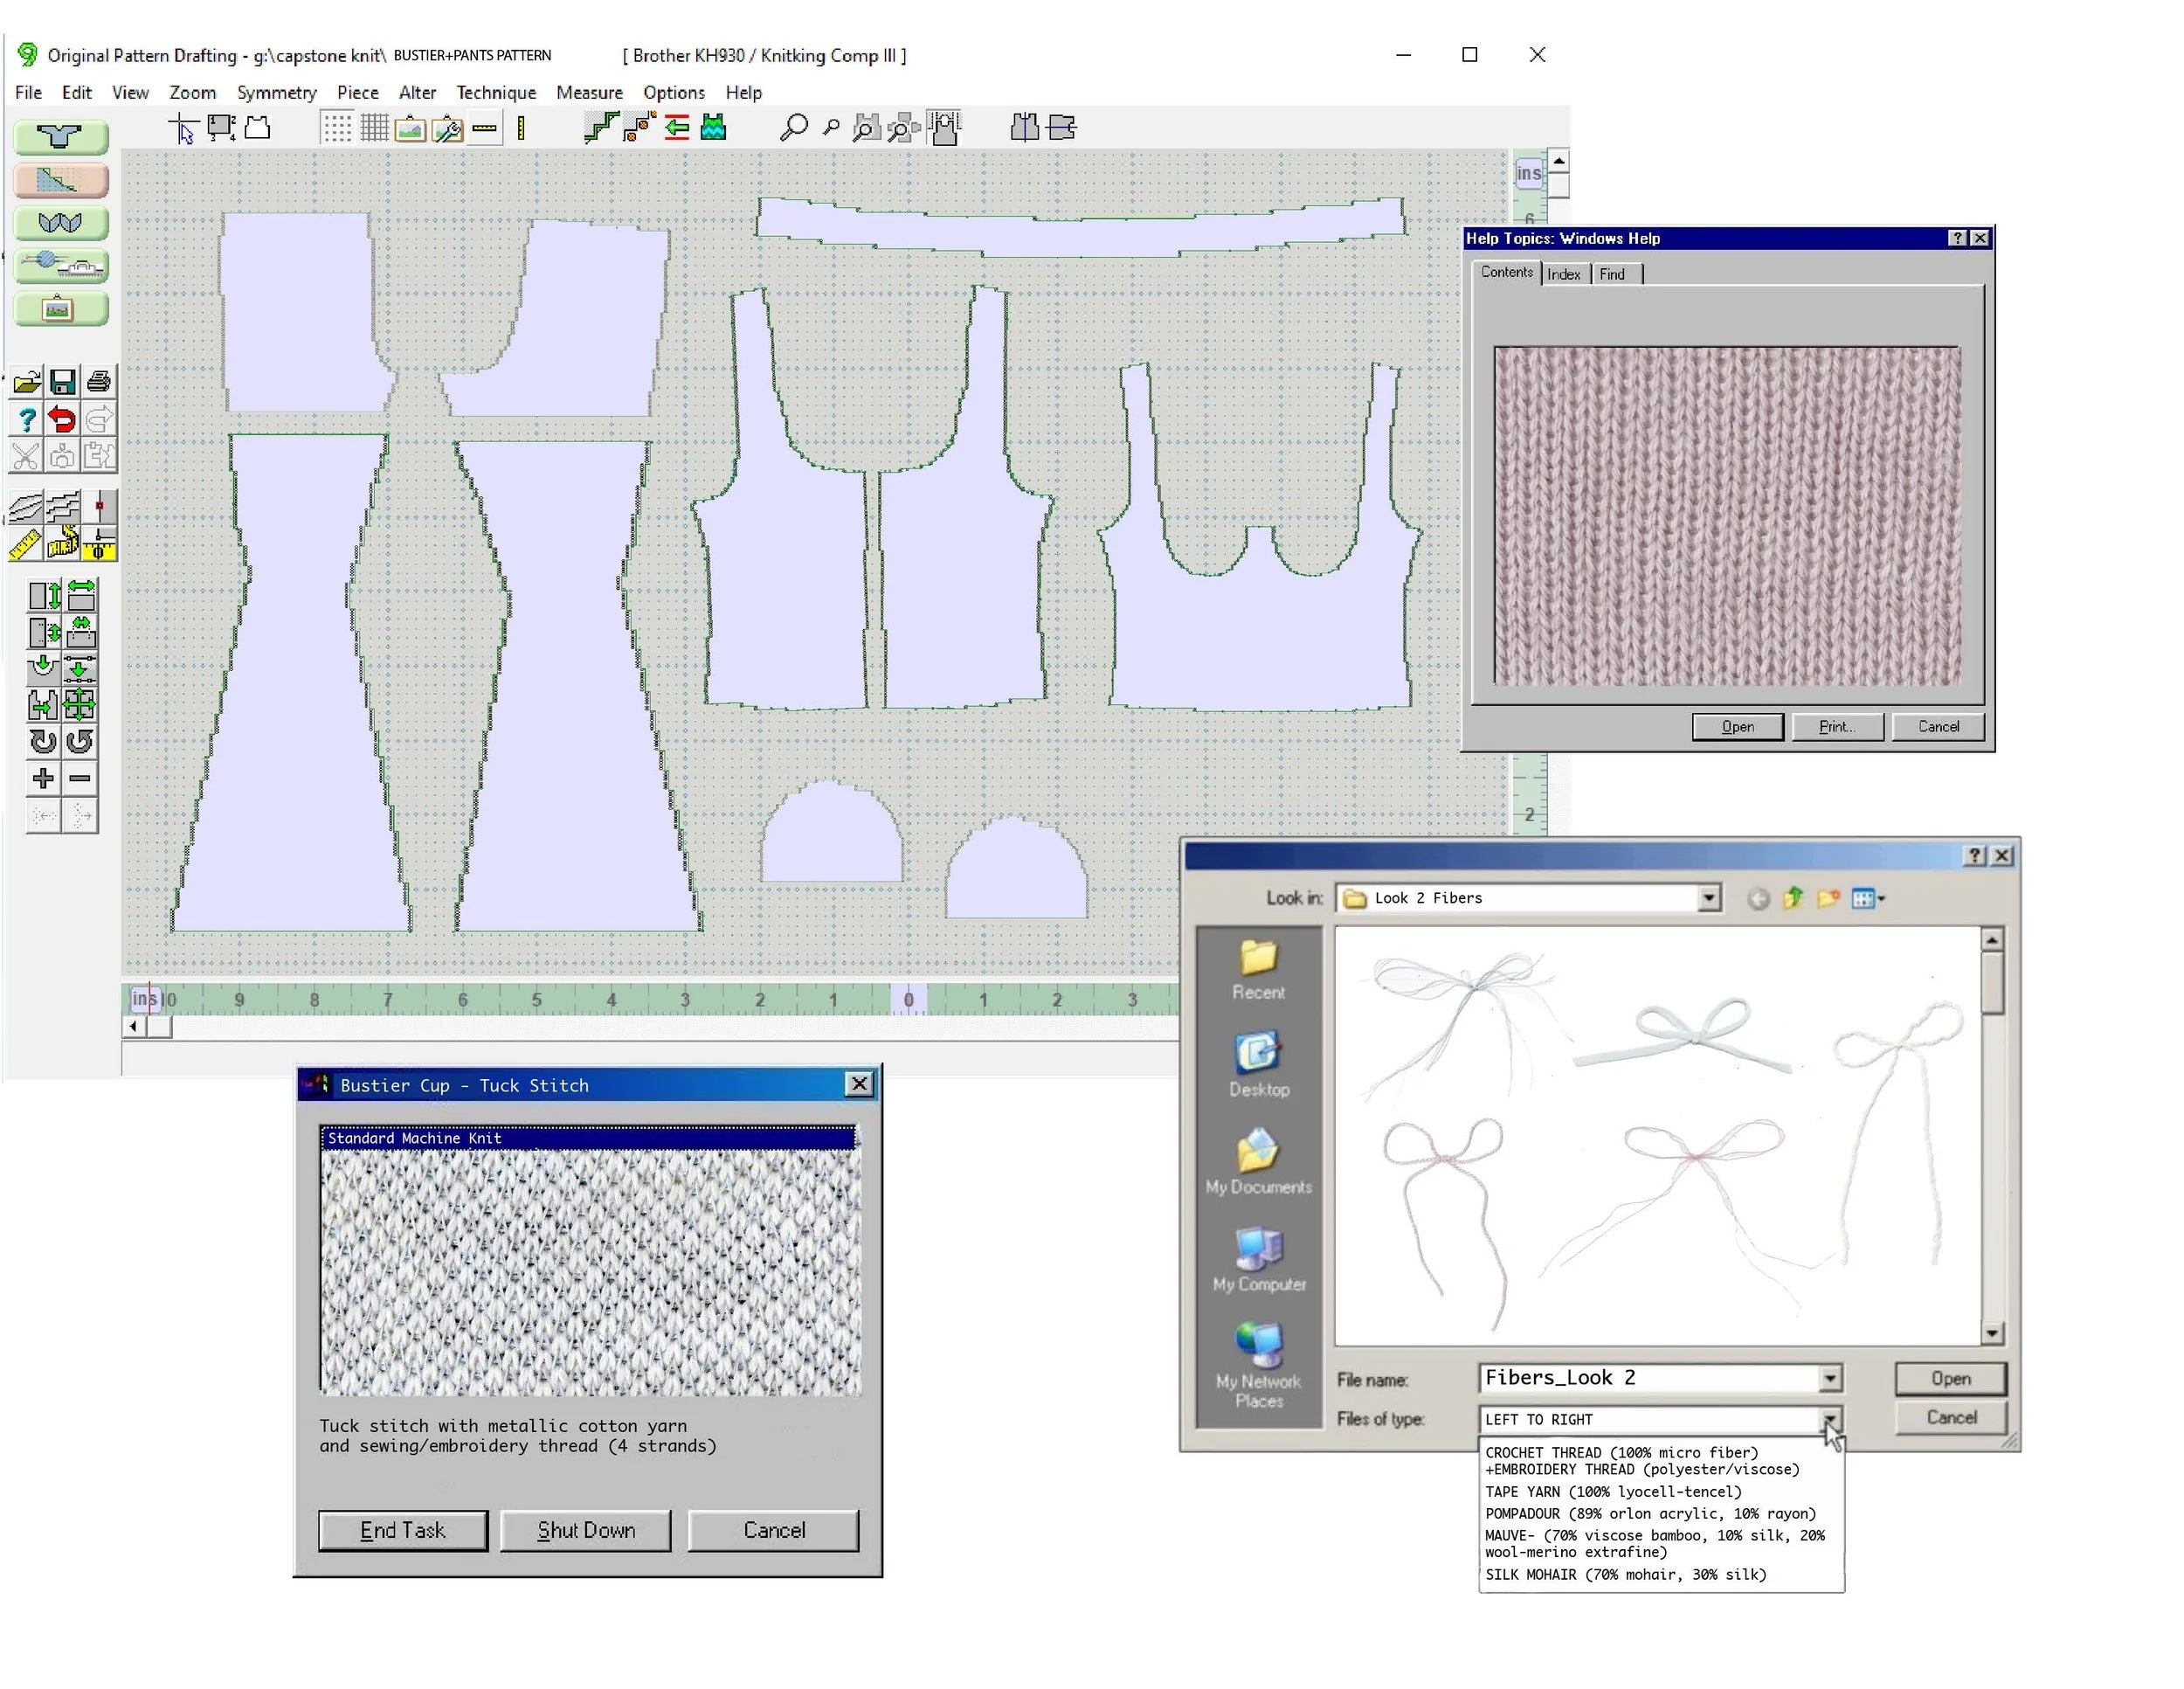2184x1689 pixels.
Task: Click the magnifying glass zoom icon
Action: point(793,128)
